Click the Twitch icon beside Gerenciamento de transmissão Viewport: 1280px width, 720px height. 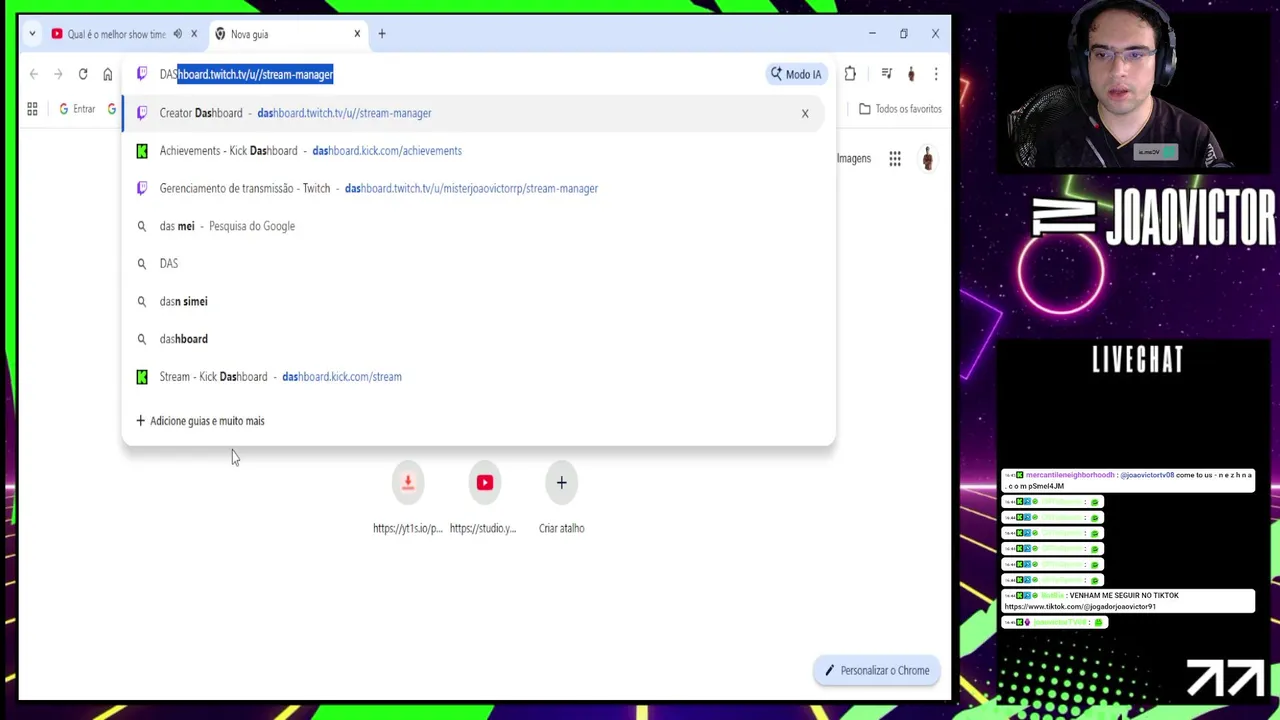click(x=142, y=188)
